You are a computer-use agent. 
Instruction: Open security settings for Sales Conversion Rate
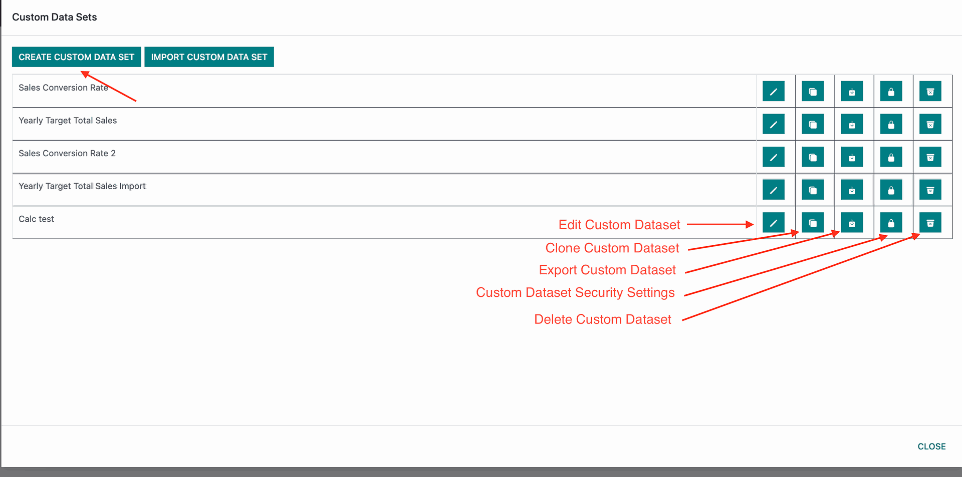click(891, 91)
